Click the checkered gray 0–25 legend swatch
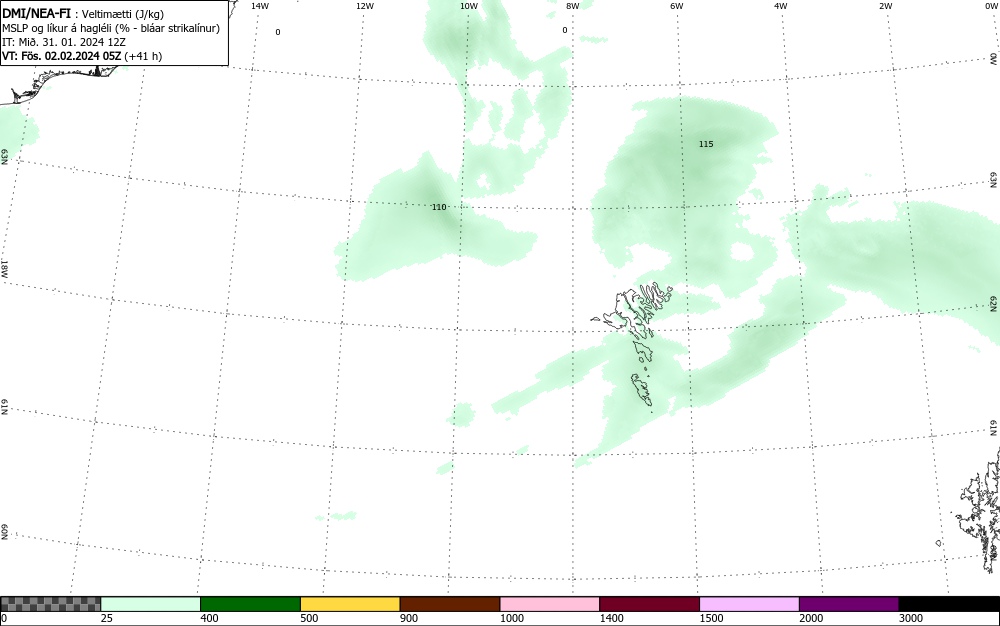This screenshot has height=626, width=1000. tap(50, 604)
